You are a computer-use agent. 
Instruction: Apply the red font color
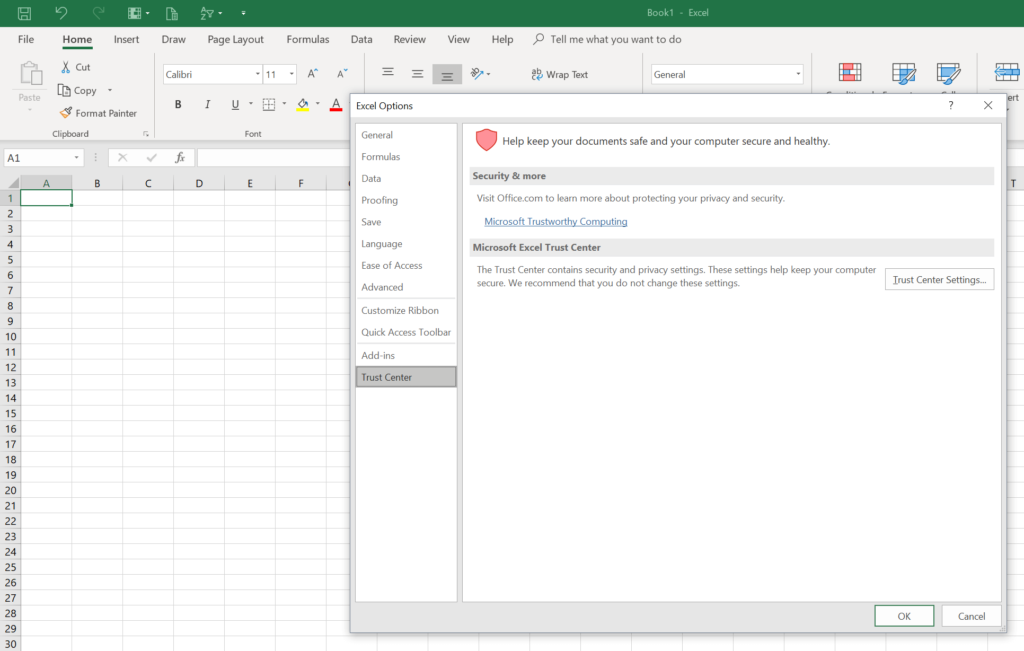point(336,104)
